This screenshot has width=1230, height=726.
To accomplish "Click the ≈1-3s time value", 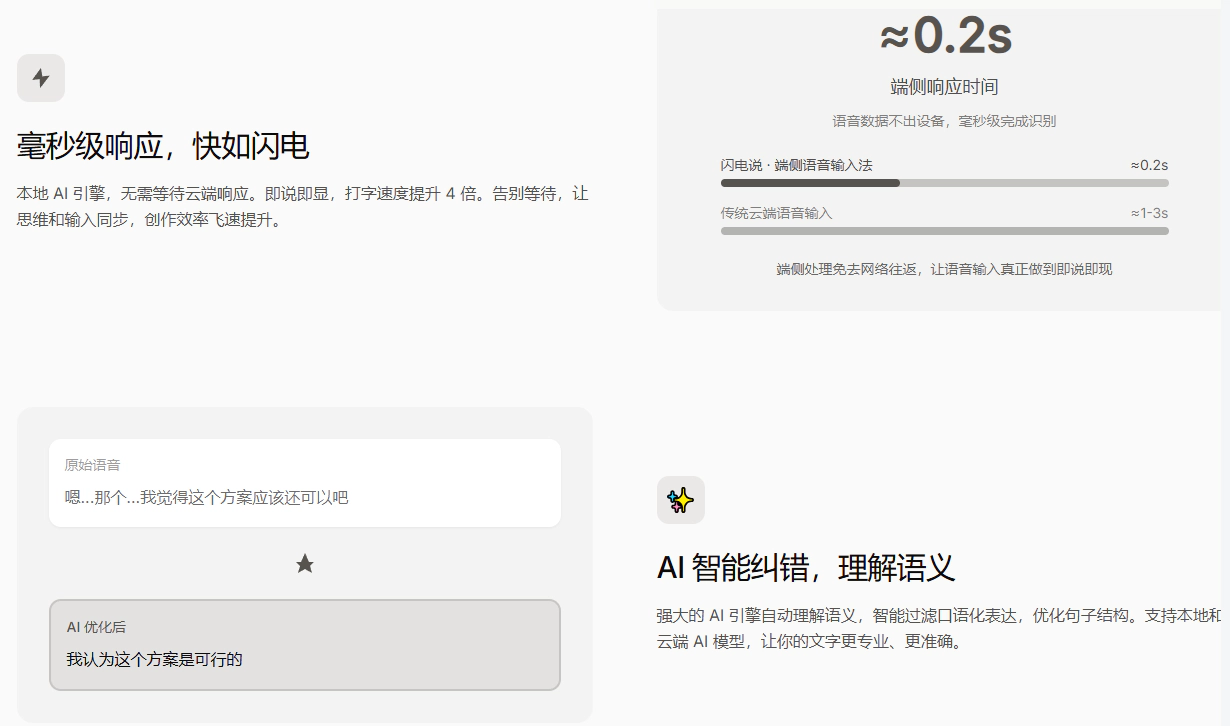I will tap(1149, 213).
